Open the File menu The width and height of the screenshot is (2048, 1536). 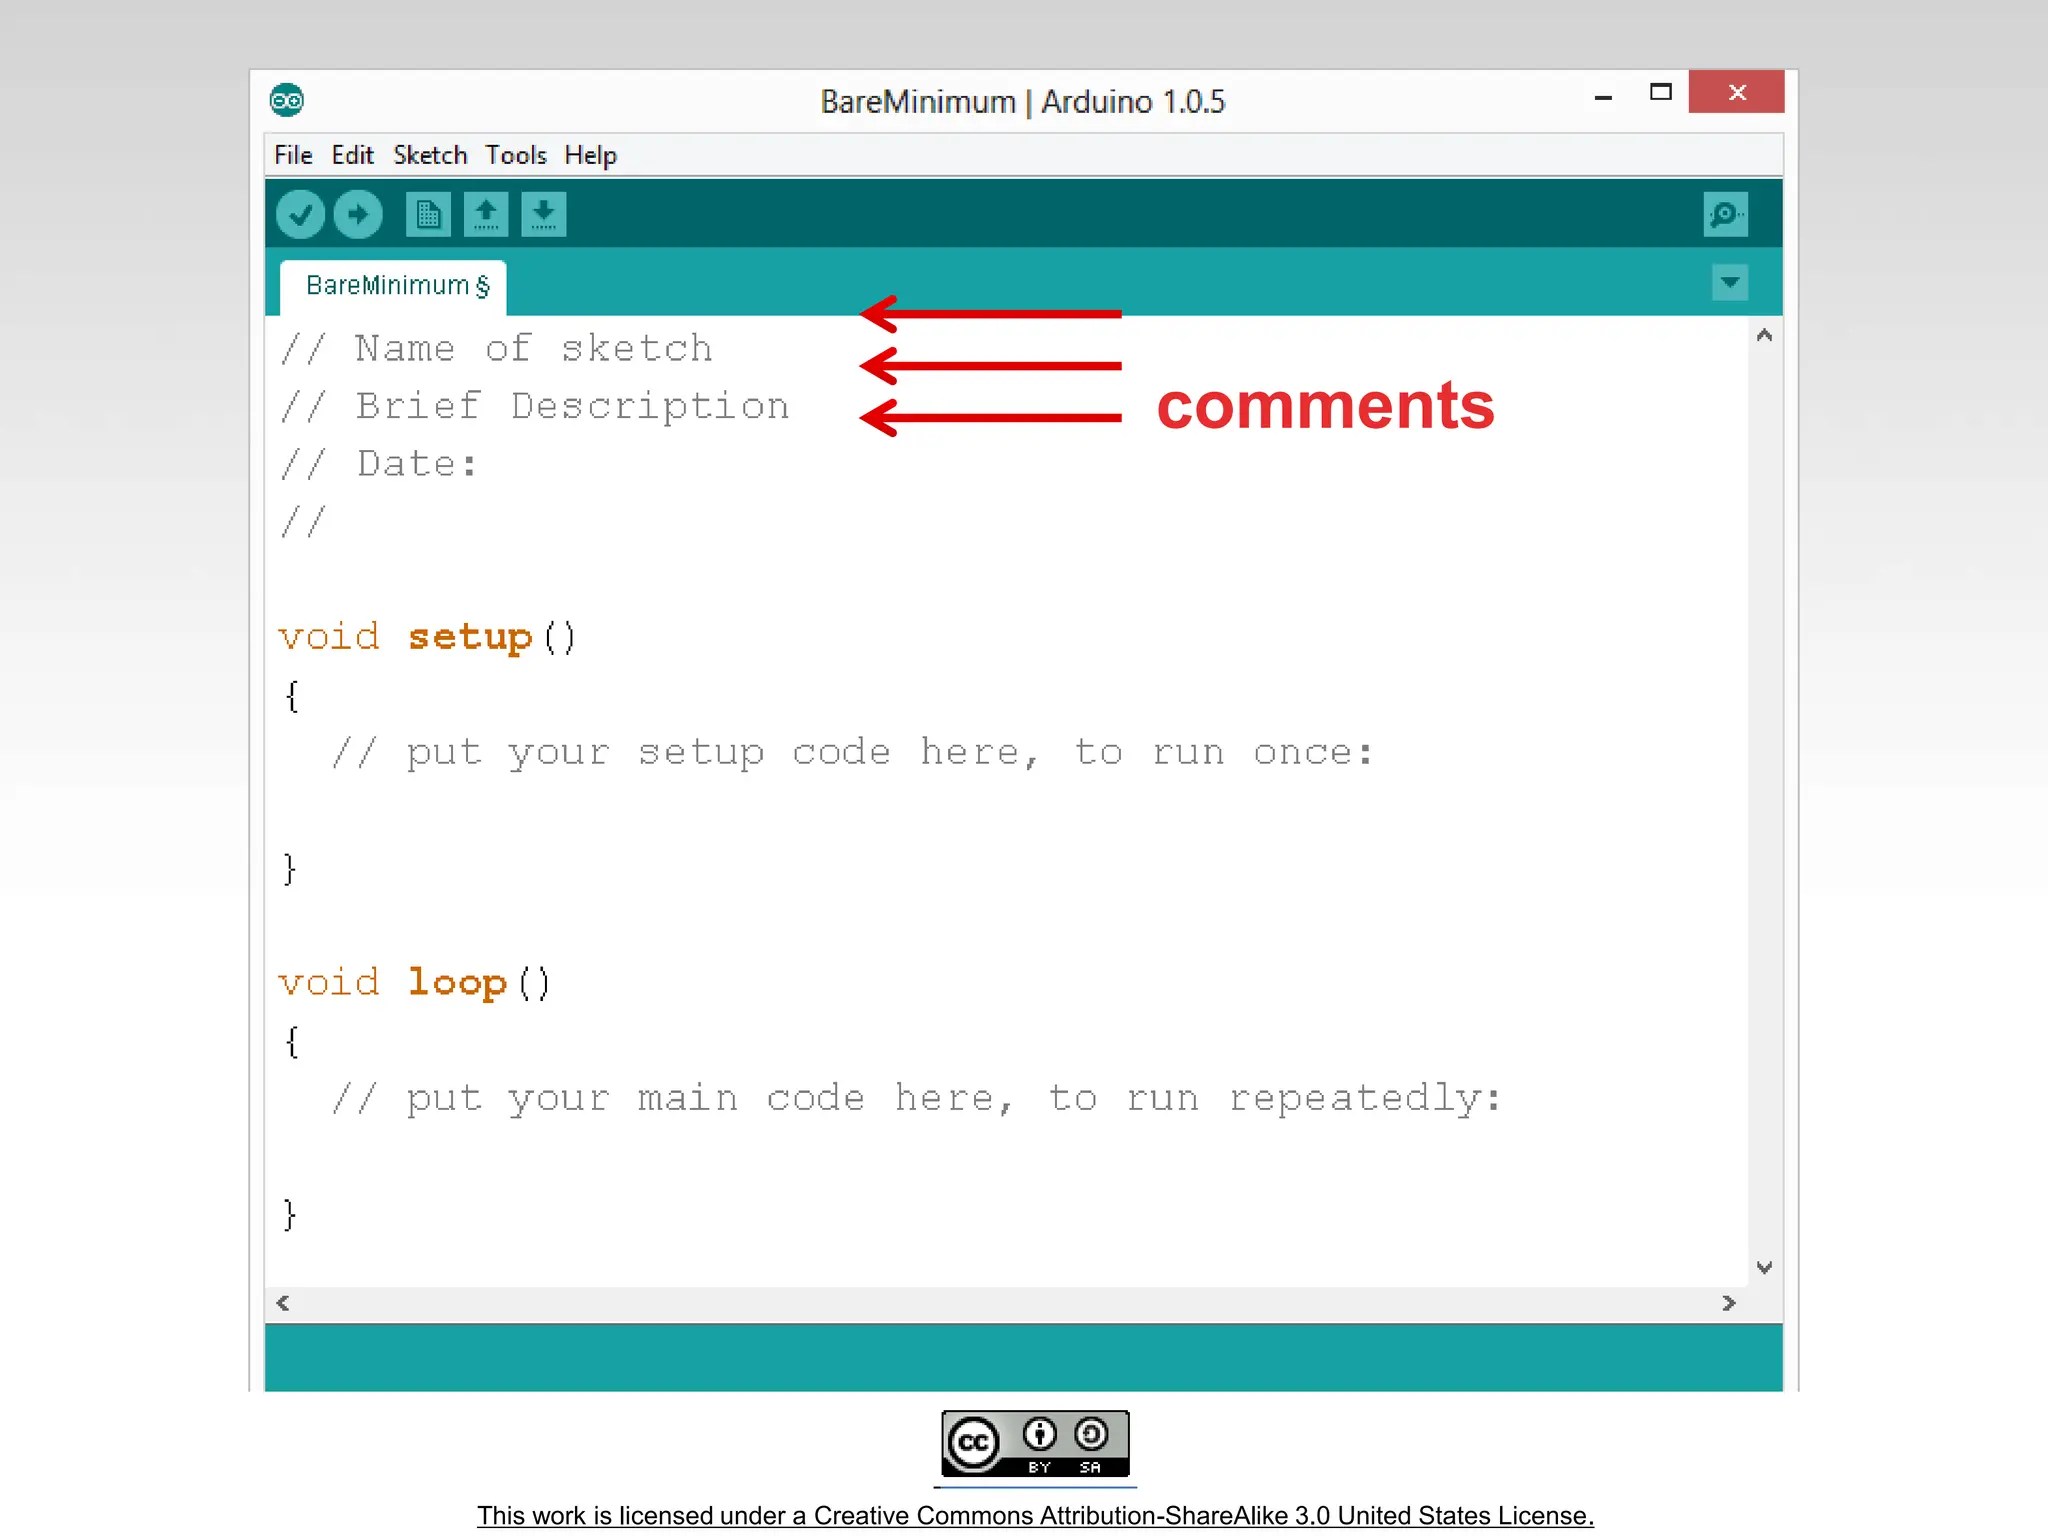click(293, 156)
